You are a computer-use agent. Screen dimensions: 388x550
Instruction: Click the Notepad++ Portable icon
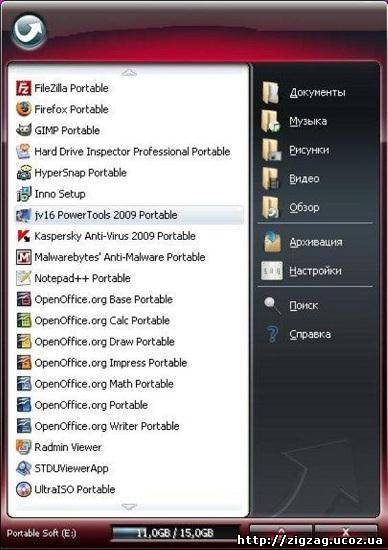[x=24, y=278]
